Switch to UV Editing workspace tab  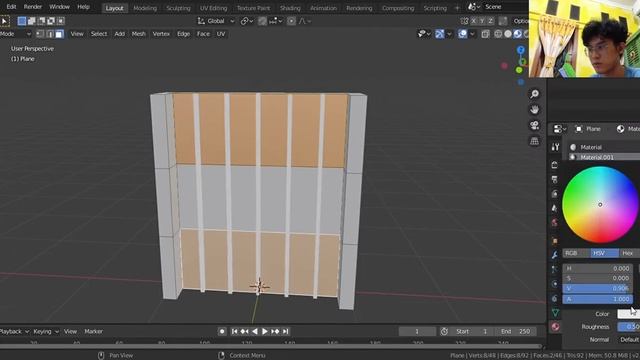click(x=213, y=8)
